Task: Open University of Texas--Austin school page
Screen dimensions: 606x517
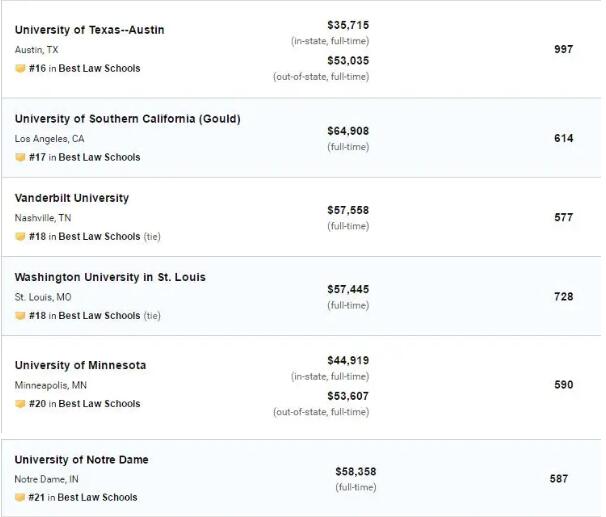Action: 89,30
